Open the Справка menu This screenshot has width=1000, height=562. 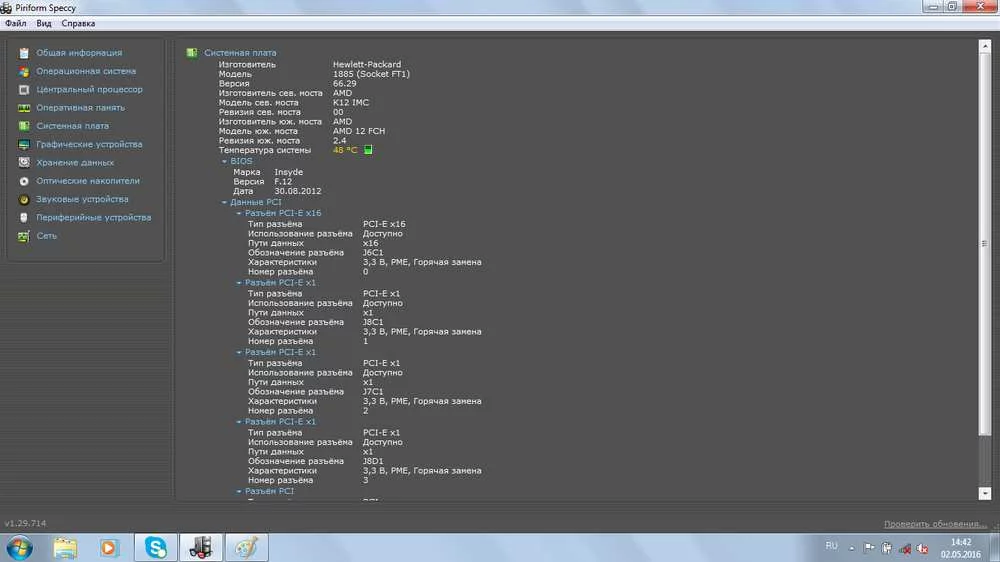78,24
